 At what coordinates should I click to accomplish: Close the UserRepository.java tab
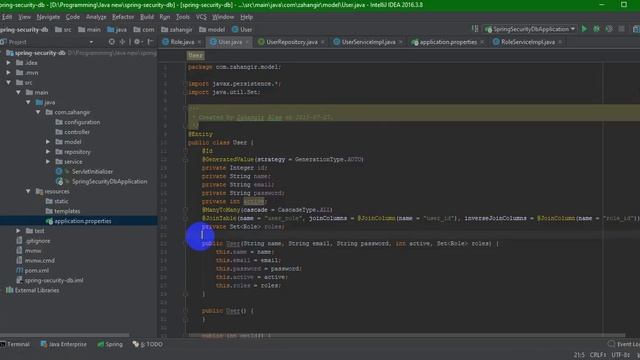[323, 42]
